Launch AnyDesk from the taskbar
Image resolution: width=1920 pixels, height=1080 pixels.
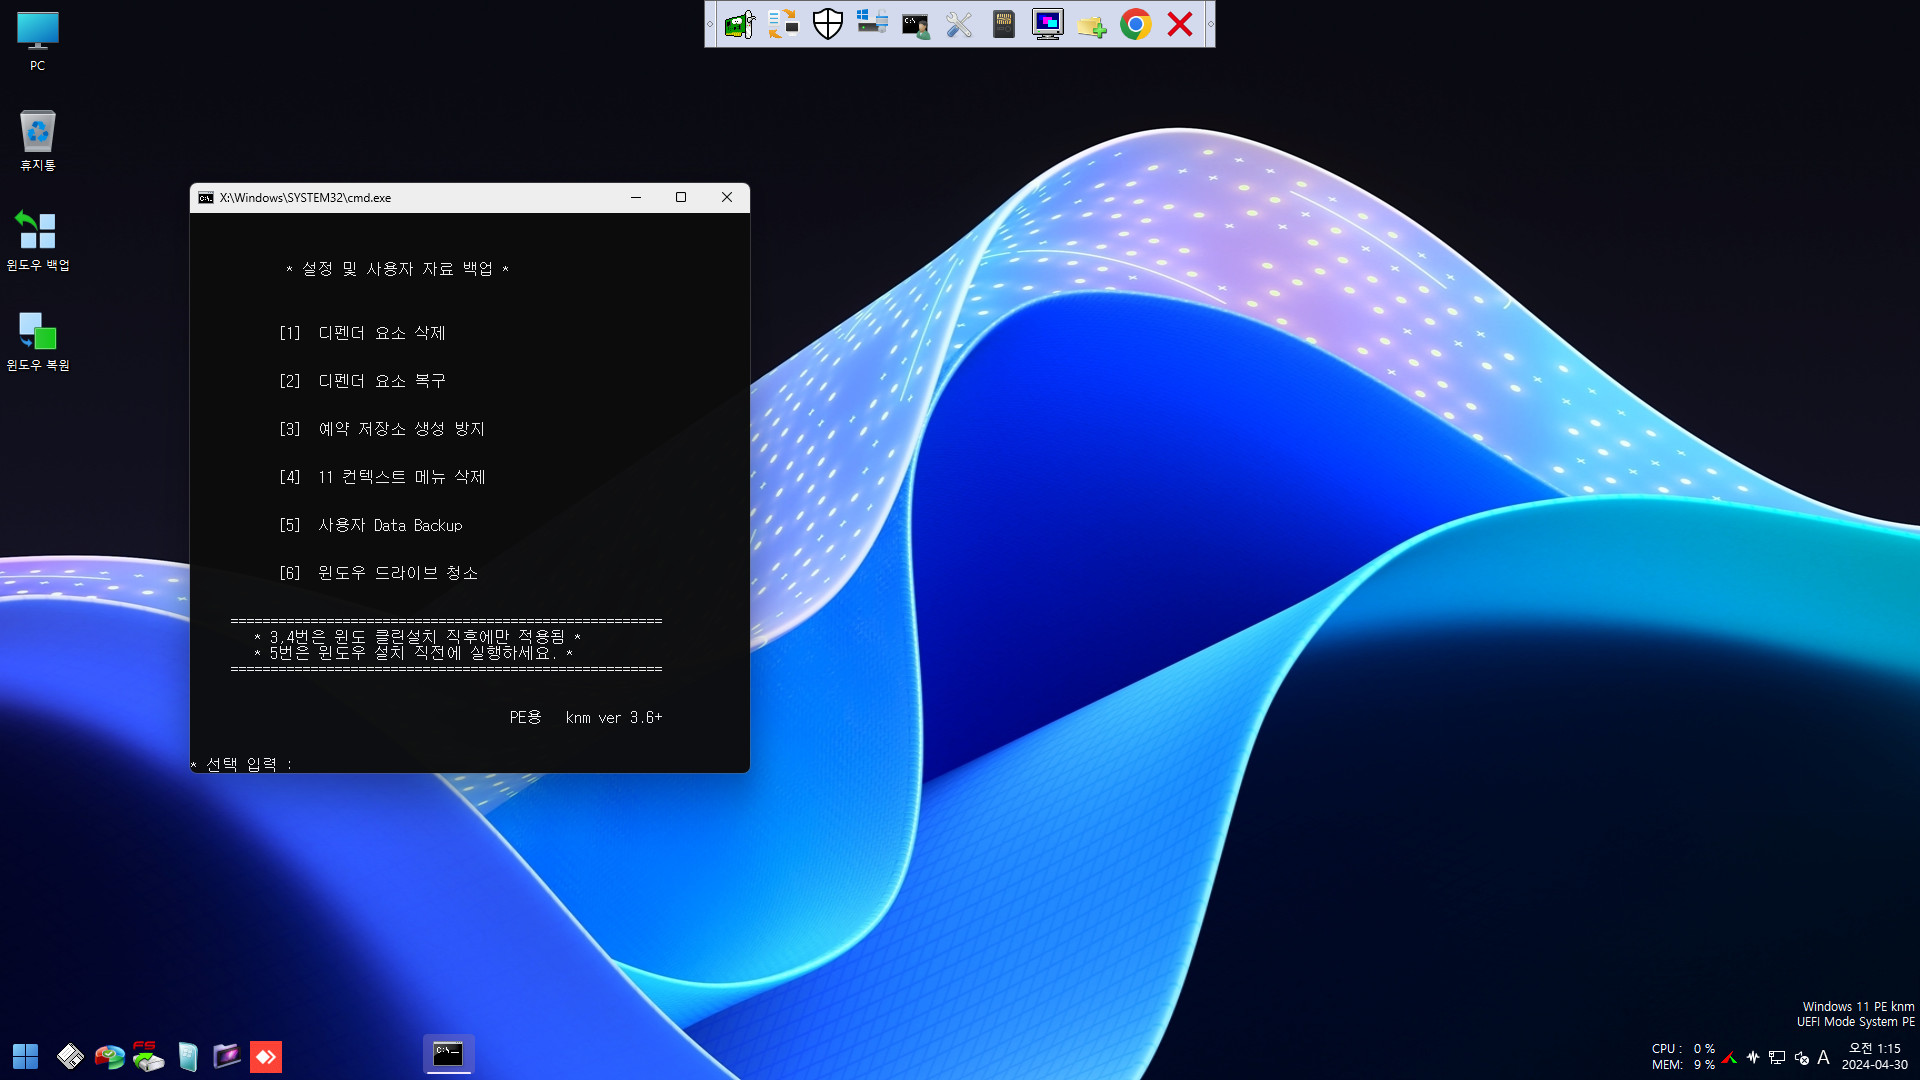[266, 1056]
